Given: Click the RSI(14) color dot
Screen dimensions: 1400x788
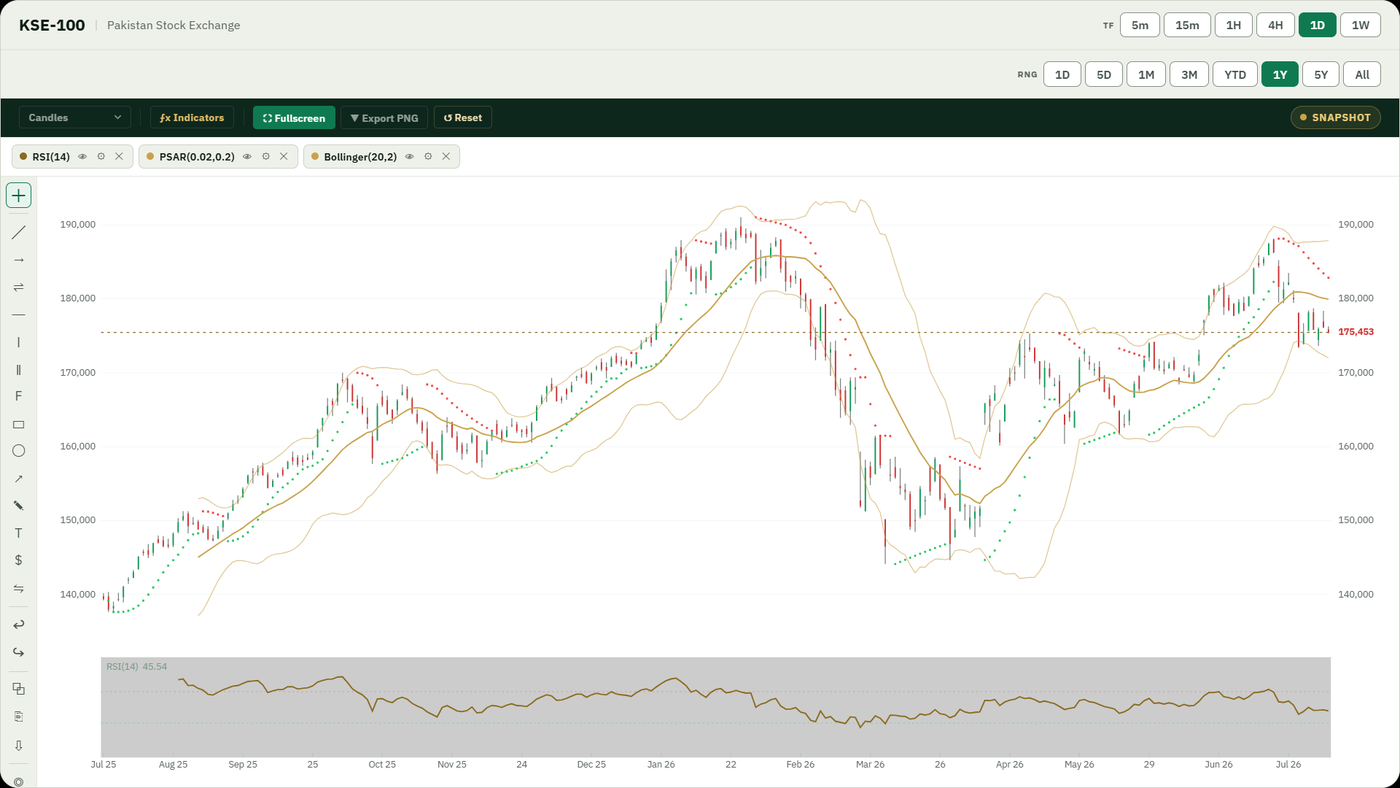Looking at the screenshot, I should pyautogui.click(x=24, y=156).
